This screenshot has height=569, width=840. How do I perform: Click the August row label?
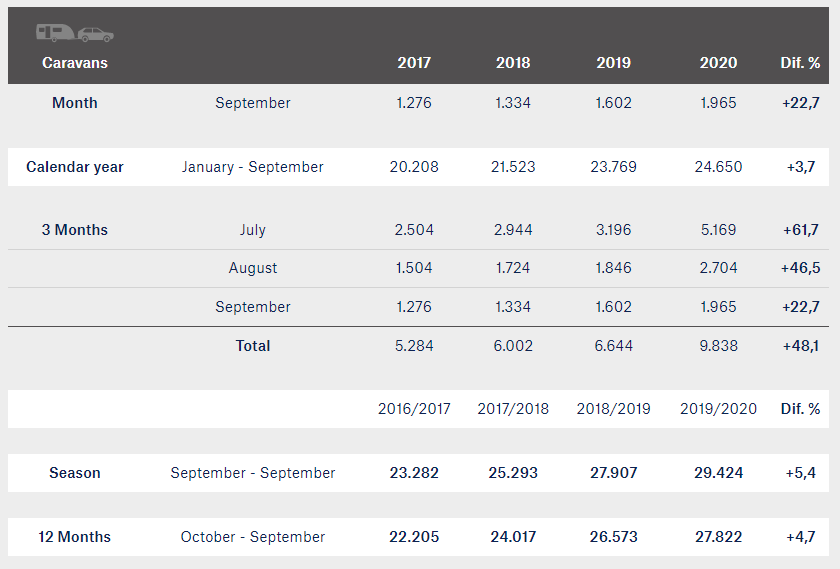(253, 268)
